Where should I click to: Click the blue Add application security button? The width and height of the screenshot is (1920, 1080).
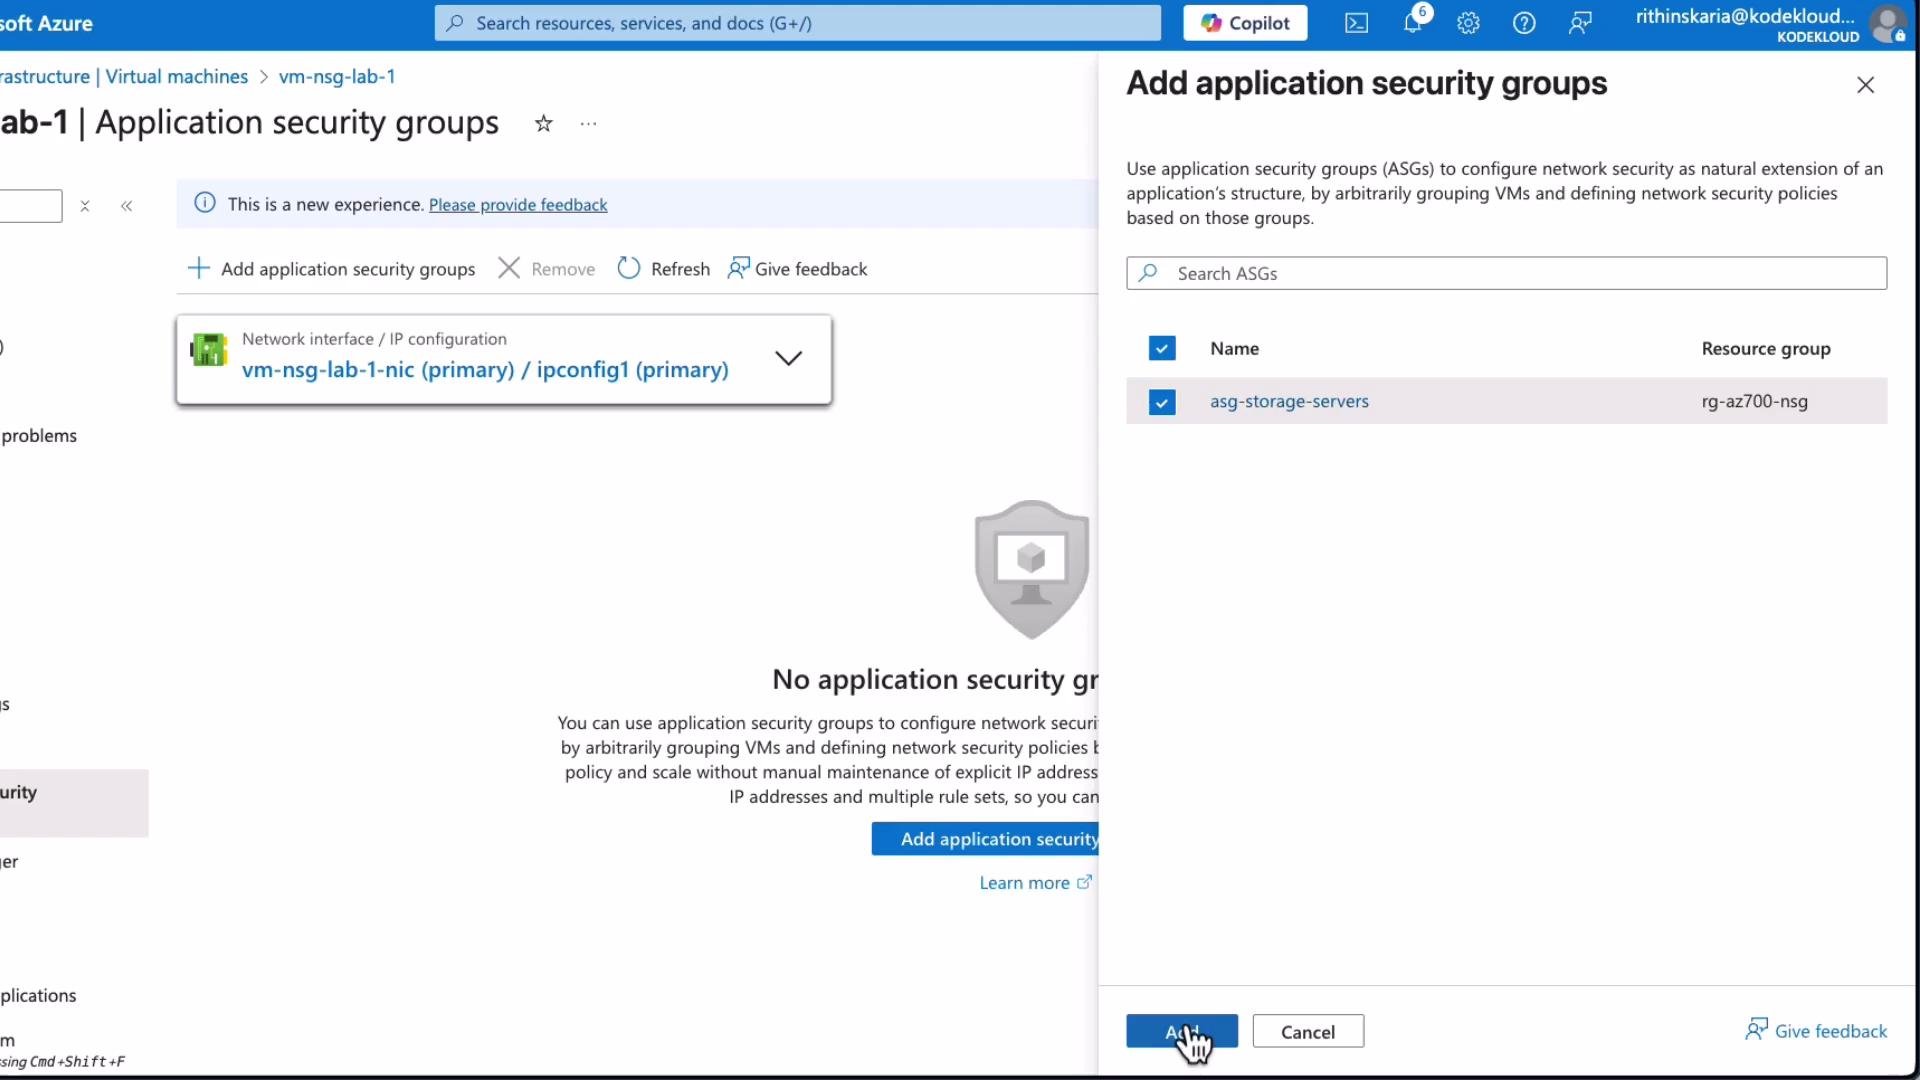click(x=985, y=839)
